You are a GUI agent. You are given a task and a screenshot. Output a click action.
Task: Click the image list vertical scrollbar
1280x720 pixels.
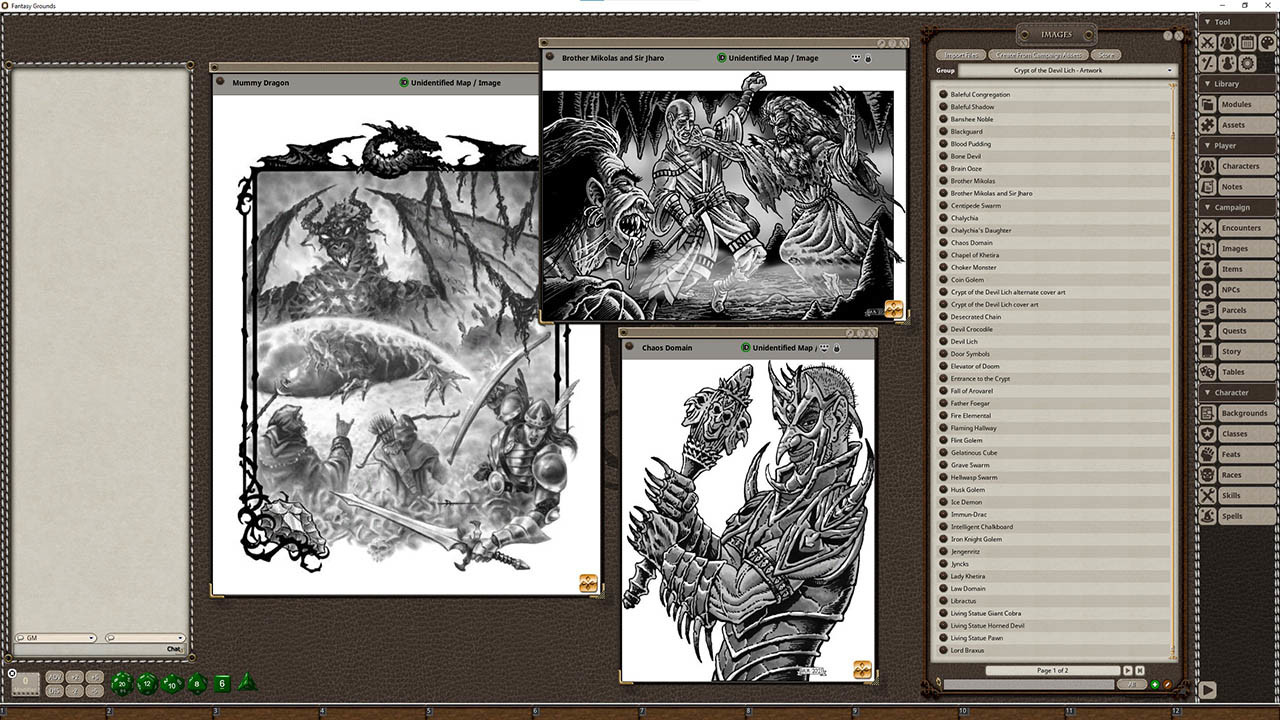(x=1174, y=370)
